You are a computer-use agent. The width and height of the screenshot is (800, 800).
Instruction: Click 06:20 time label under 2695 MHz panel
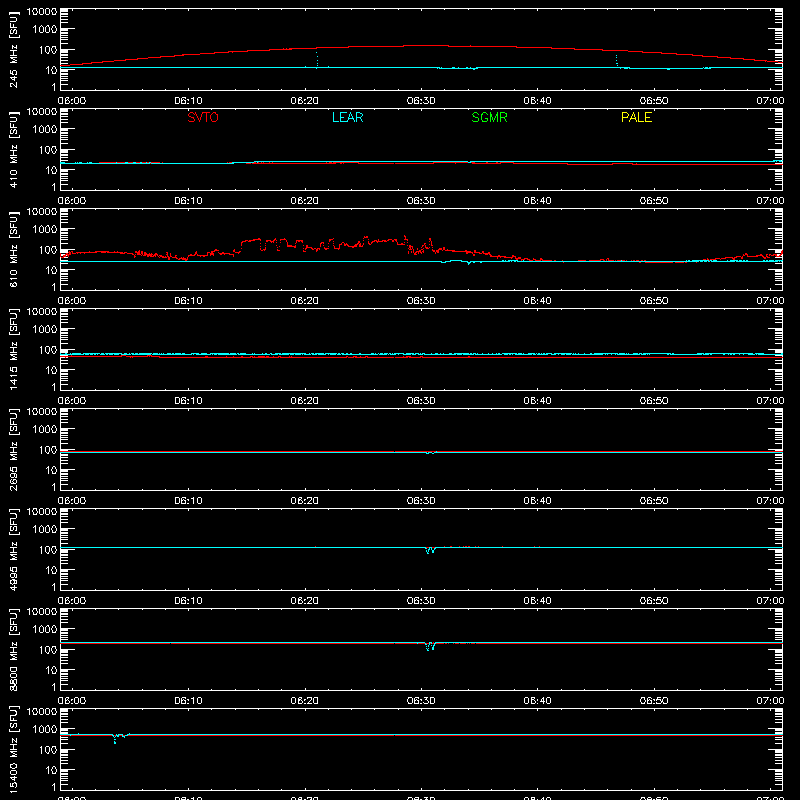click(x=305, y=501)
